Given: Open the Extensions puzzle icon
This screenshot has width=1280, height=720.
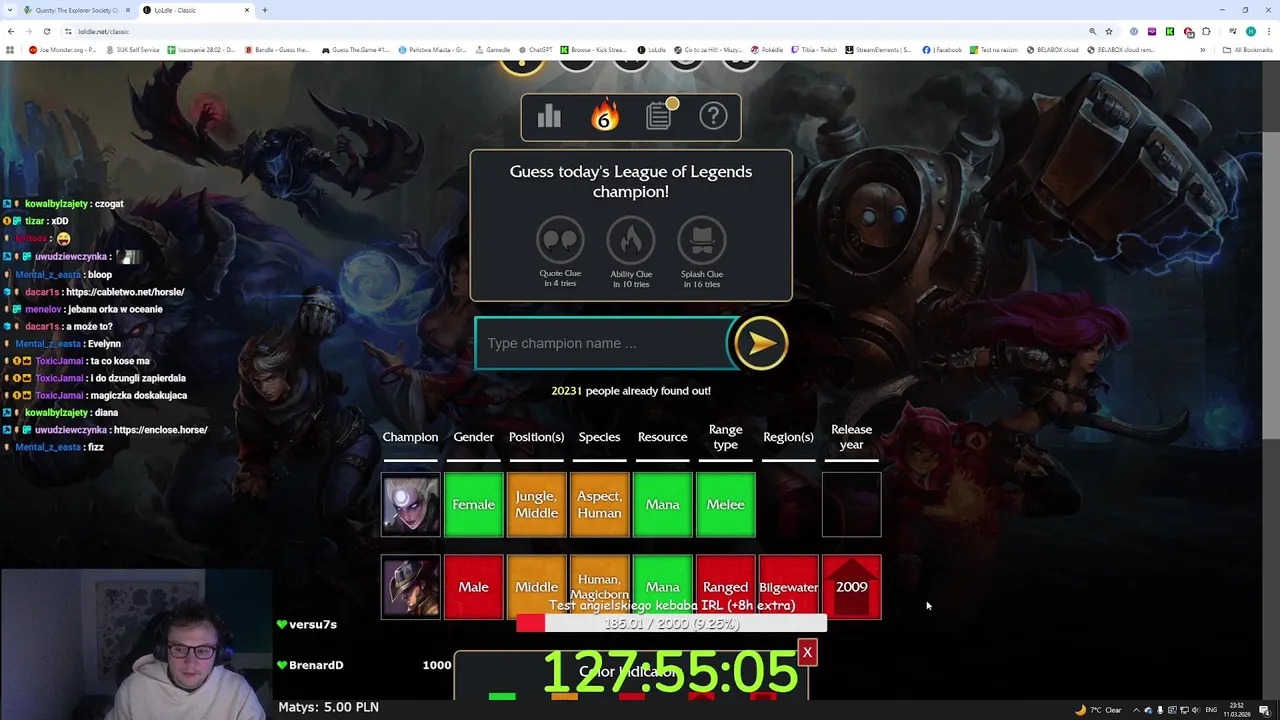Looking at the screenshot, I should [x=1206, y=31].
